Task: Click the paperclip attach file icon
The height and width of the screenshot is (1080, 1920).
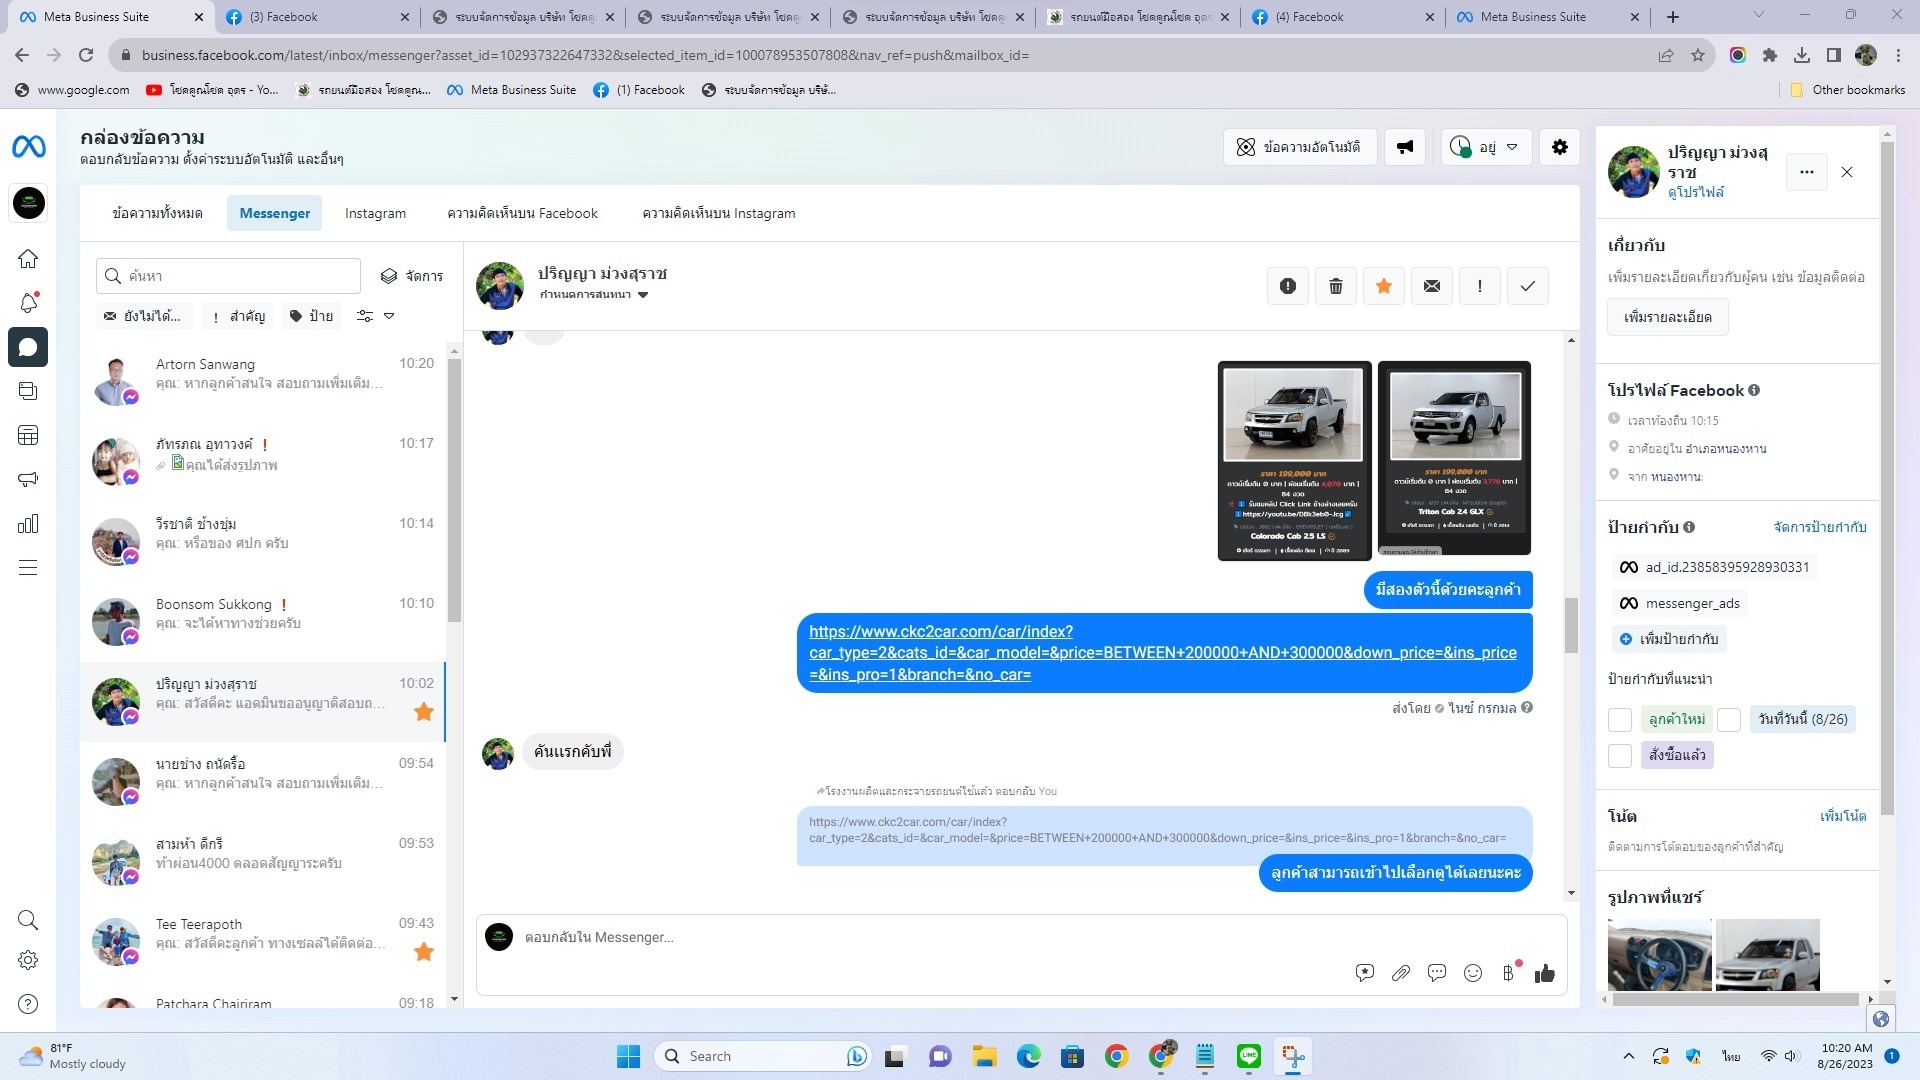Action: tap(1400, 973)
